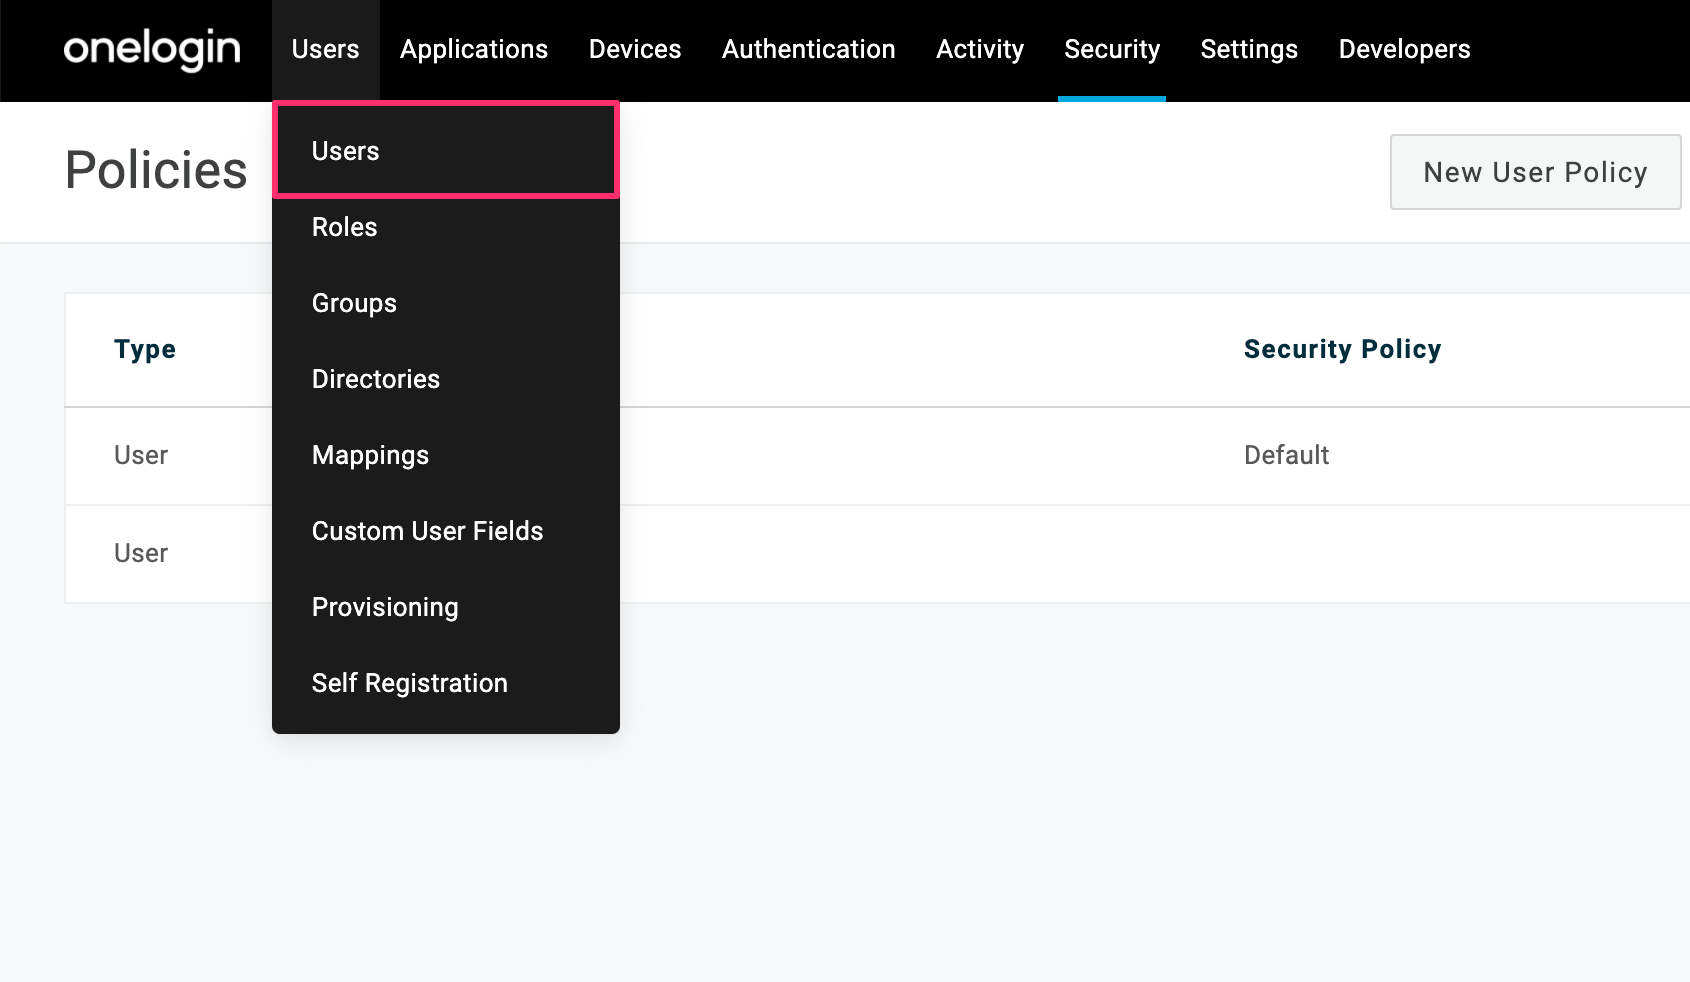
Task: Click User in the Default policy row
Action: point(141,455)
